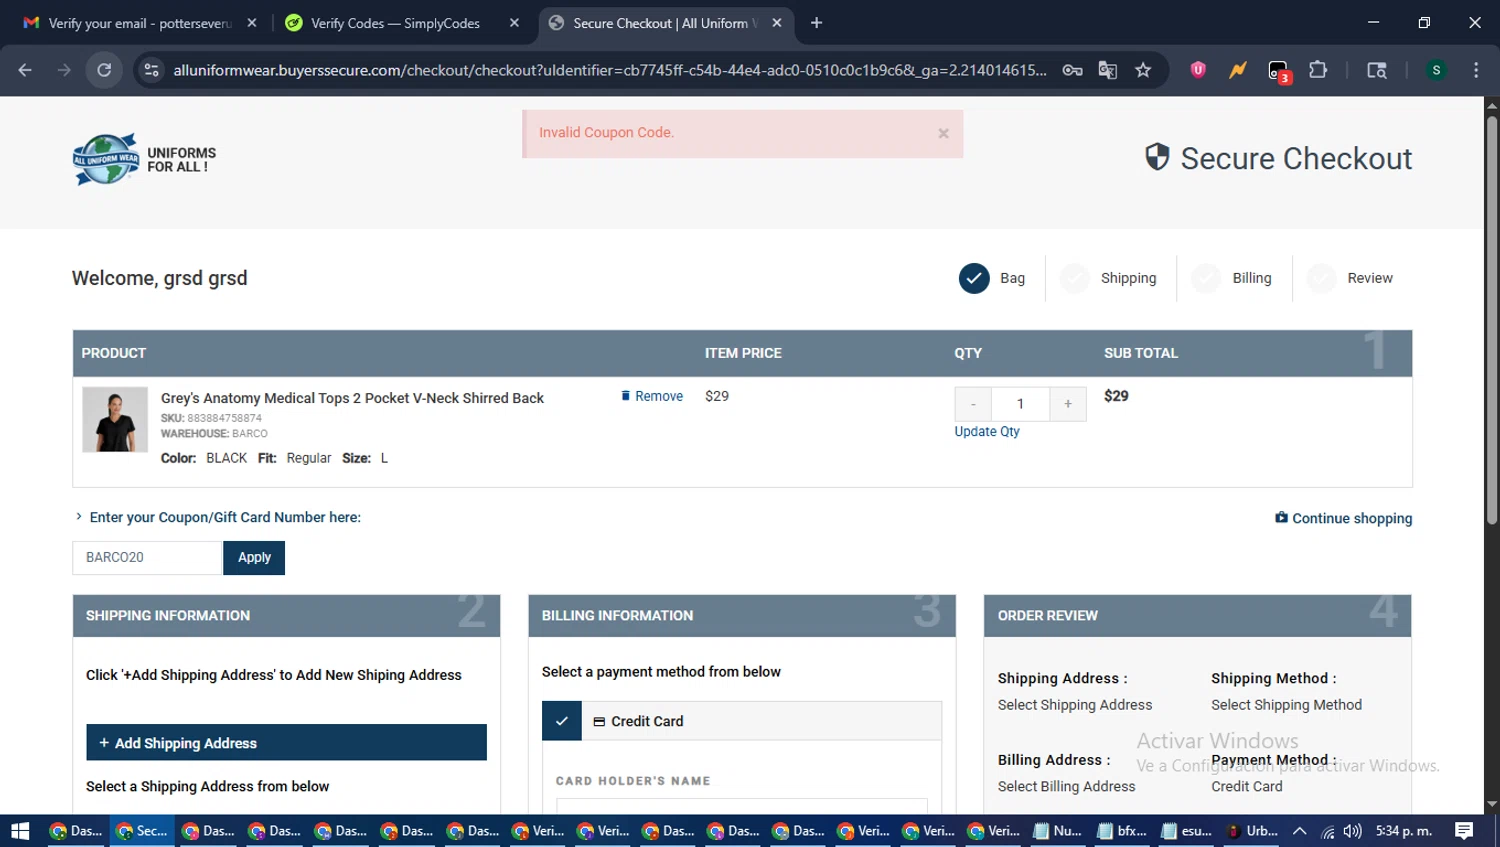Open the product thumbnail image
Viewport: 1500px width, 847px height.
[115, 419]
